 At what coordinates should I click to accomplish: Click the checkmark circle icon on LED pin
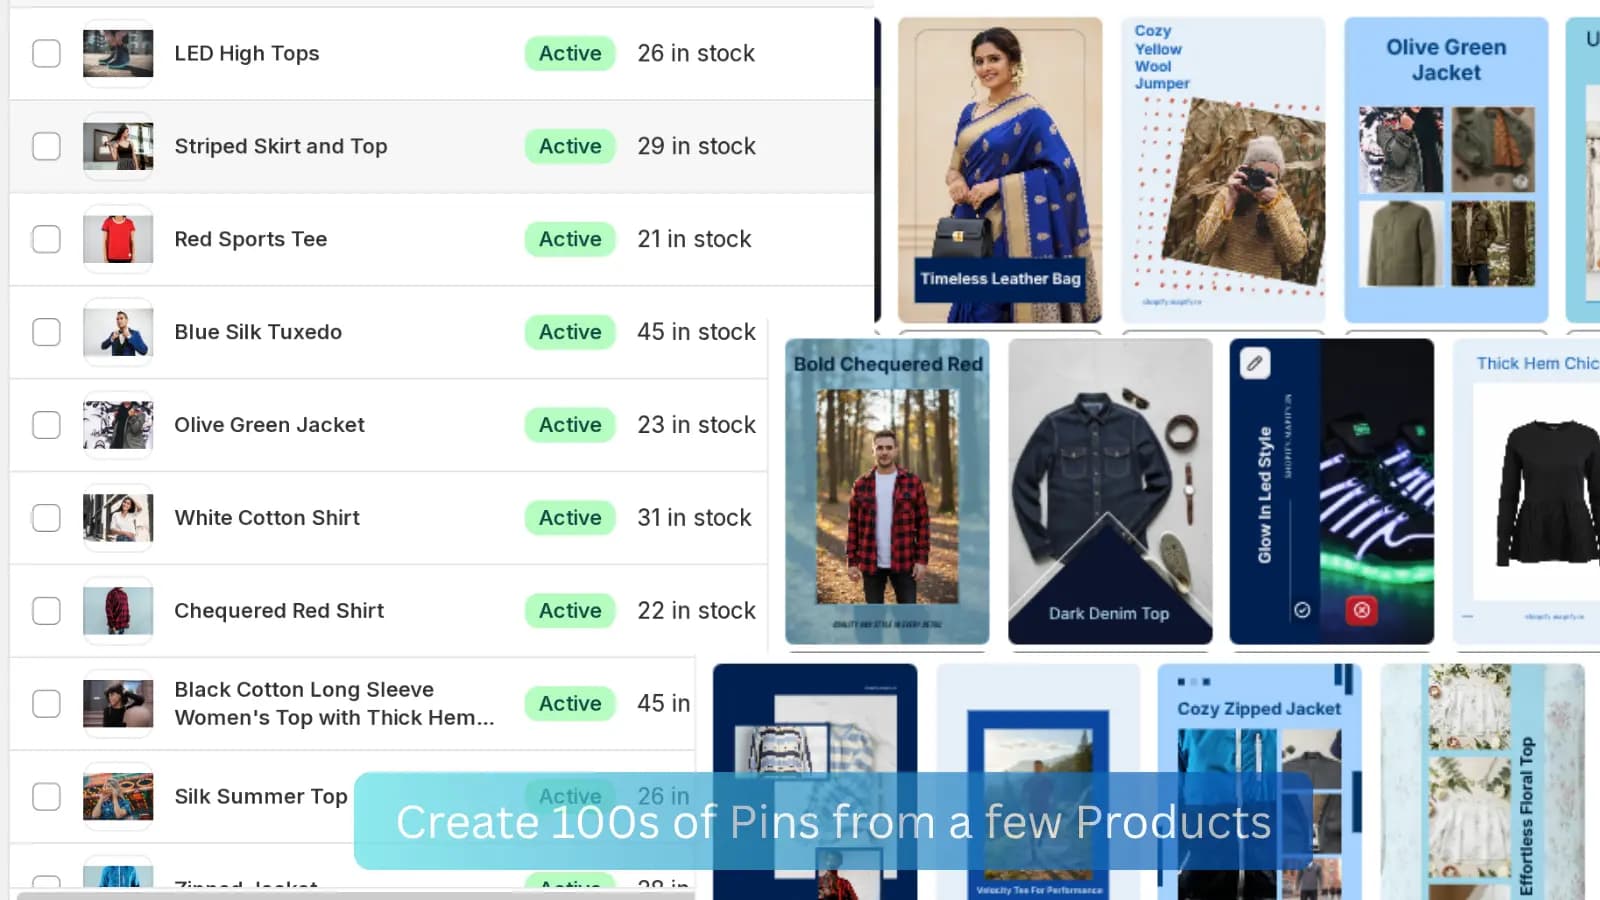[x=1302, y=610]
